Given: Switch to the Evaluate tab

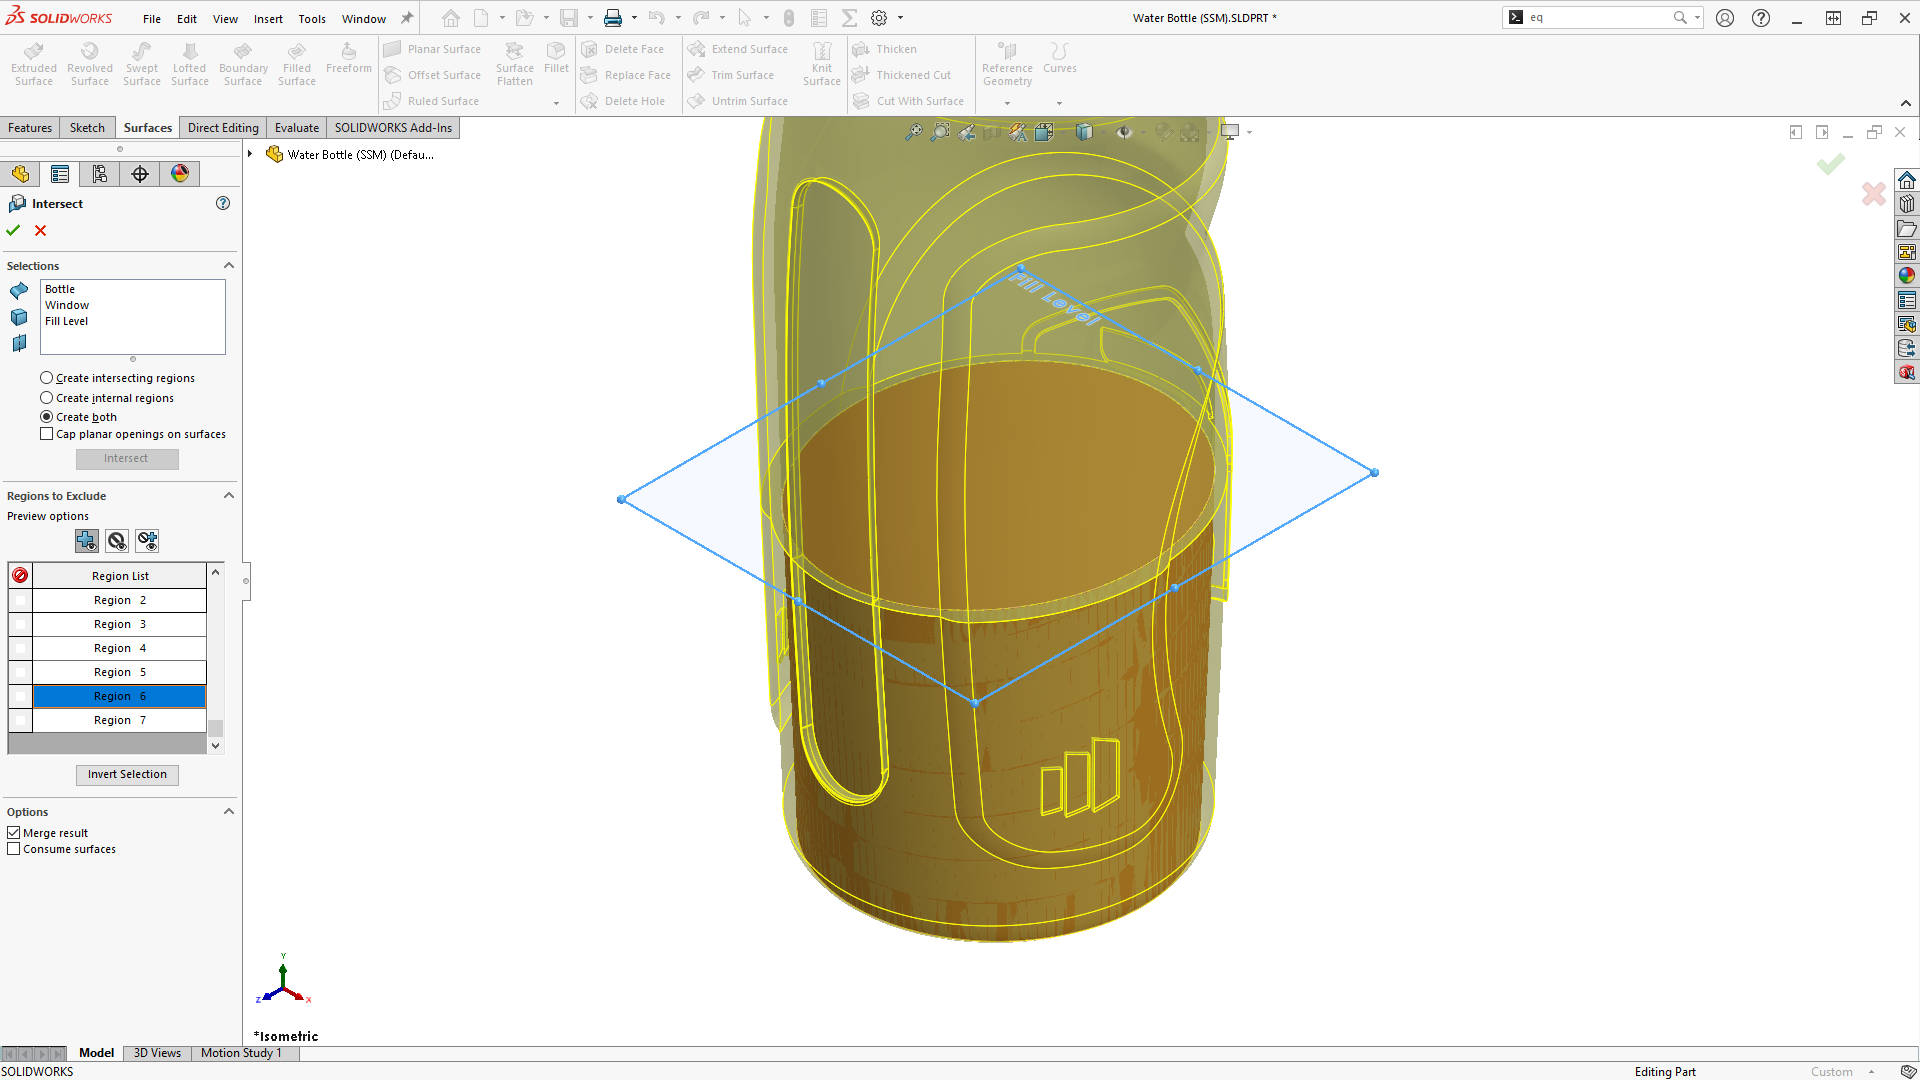Looking at the screenshot, I should click(x=296, y=127).
